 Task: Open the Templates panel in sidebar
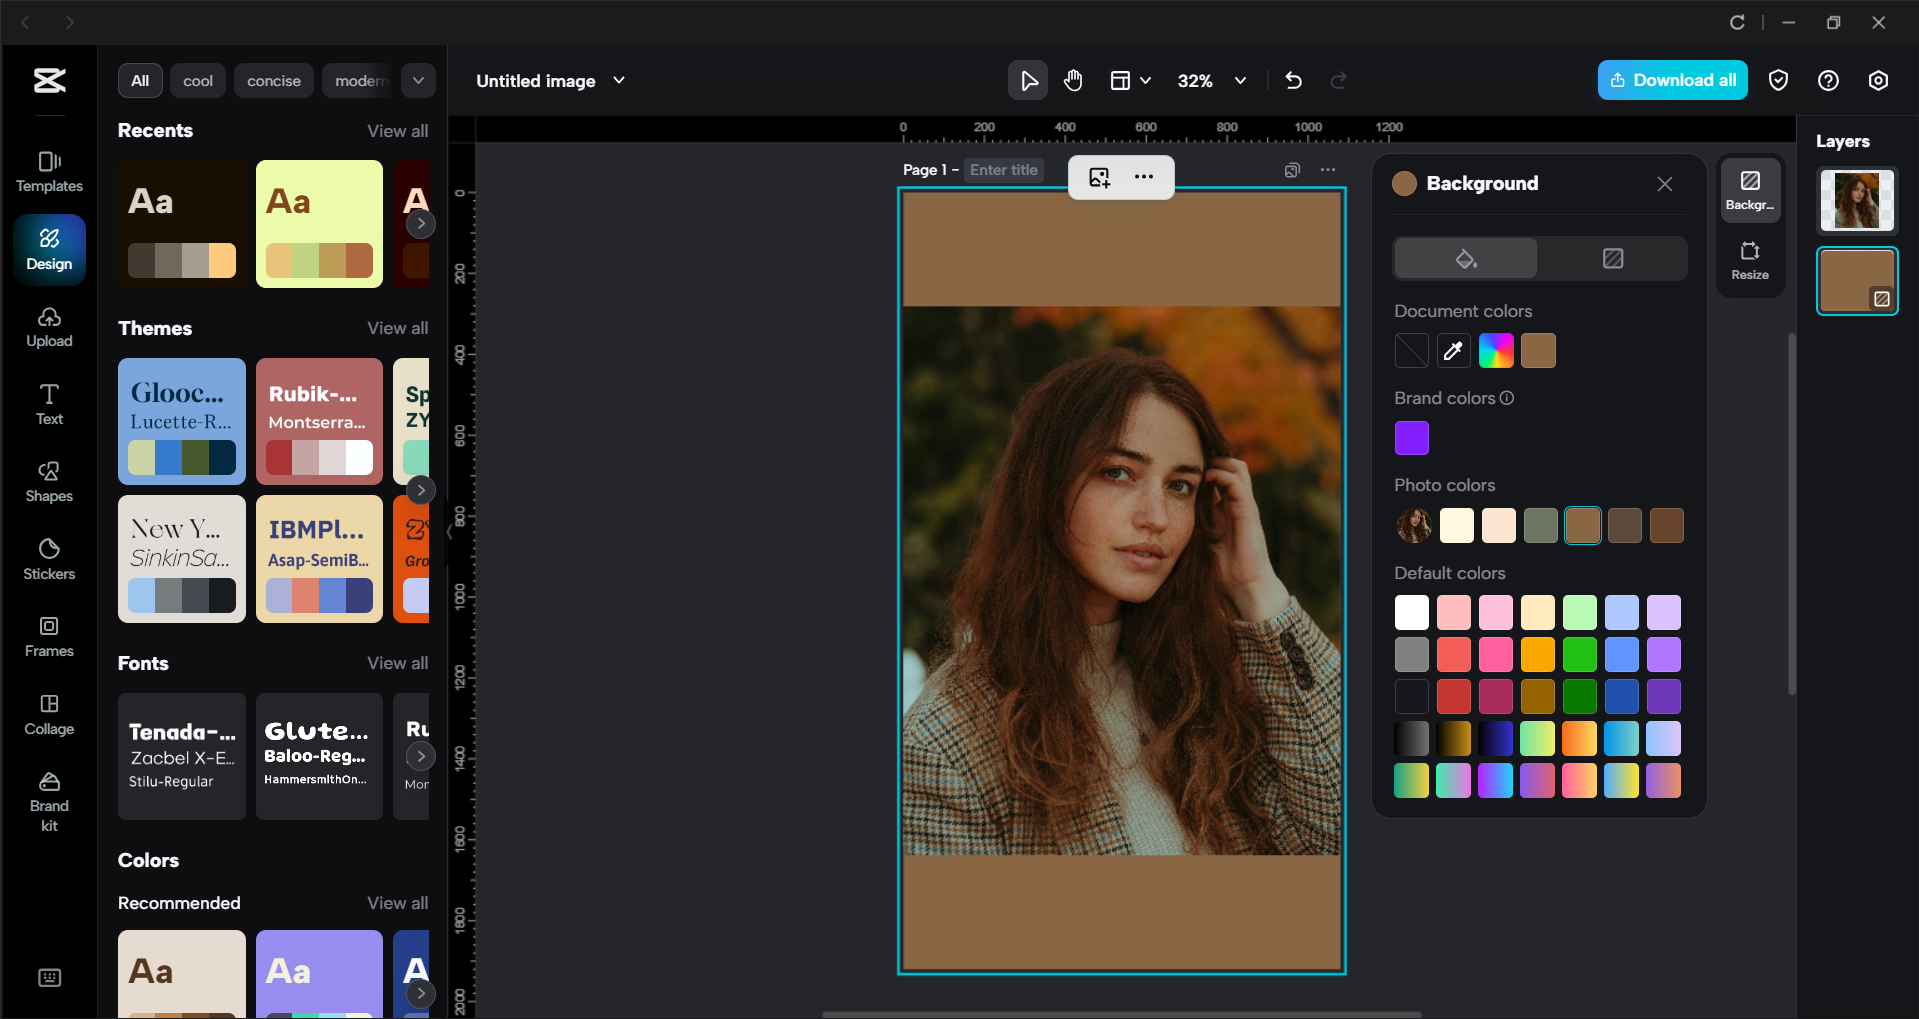point(49,170)
